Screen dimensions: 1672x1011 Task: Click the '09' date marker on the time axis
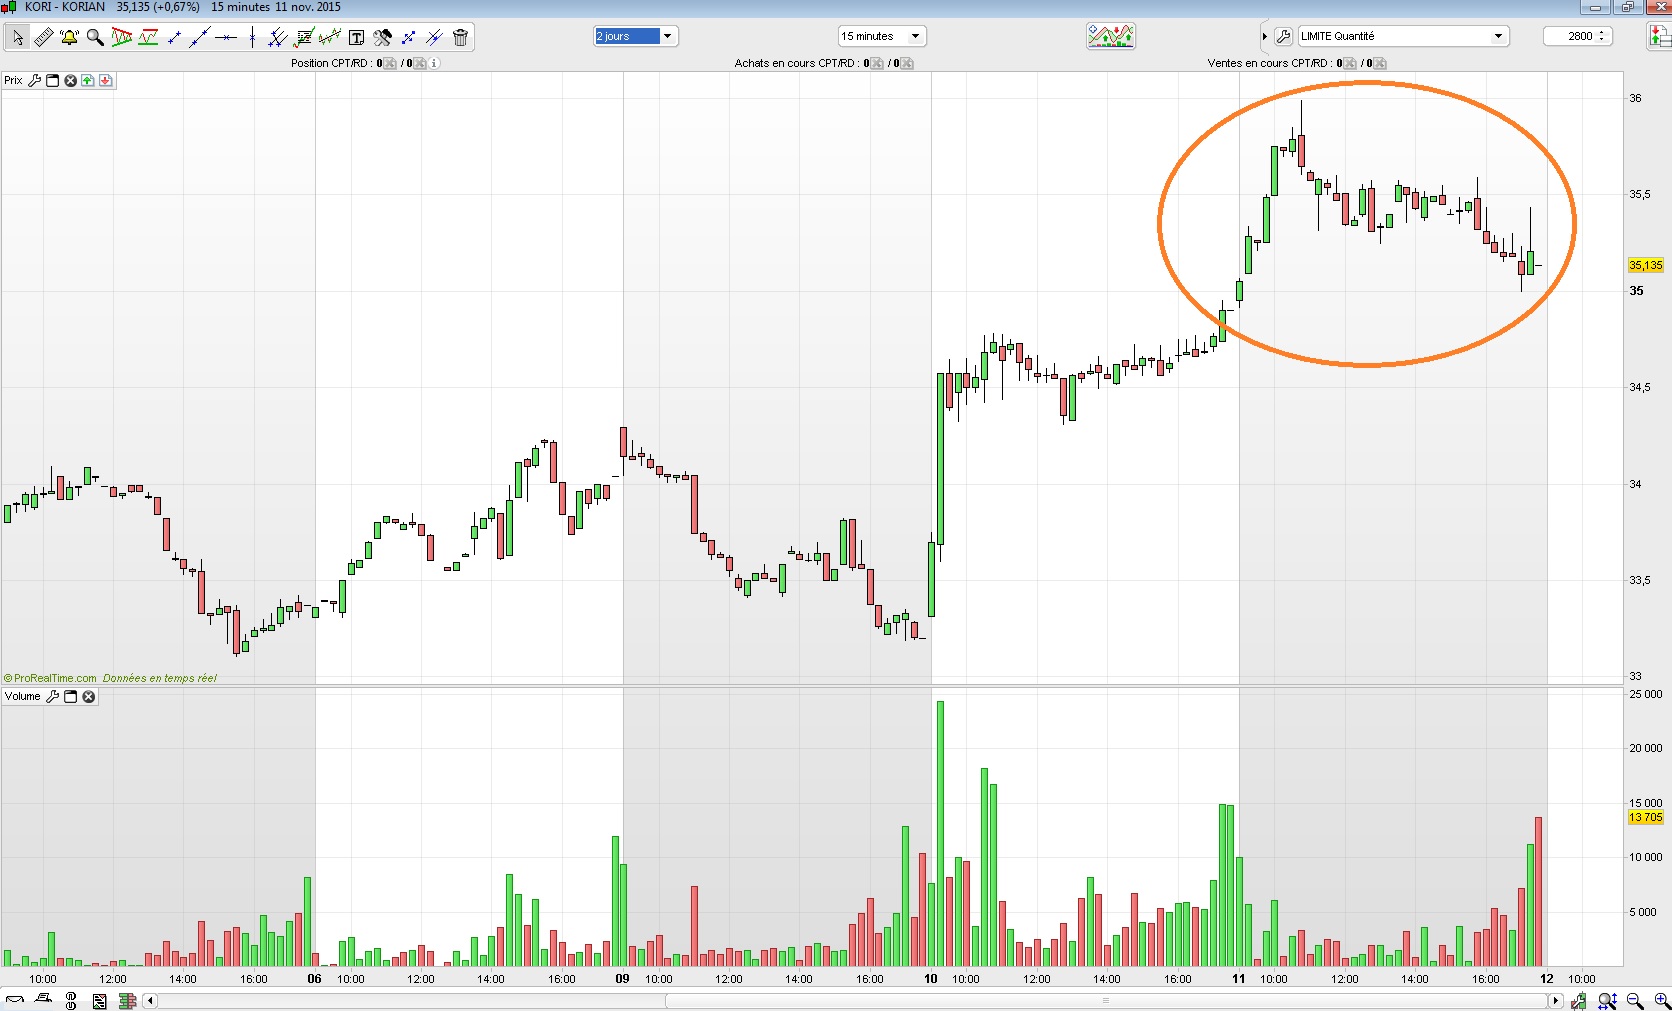[622, 979]
